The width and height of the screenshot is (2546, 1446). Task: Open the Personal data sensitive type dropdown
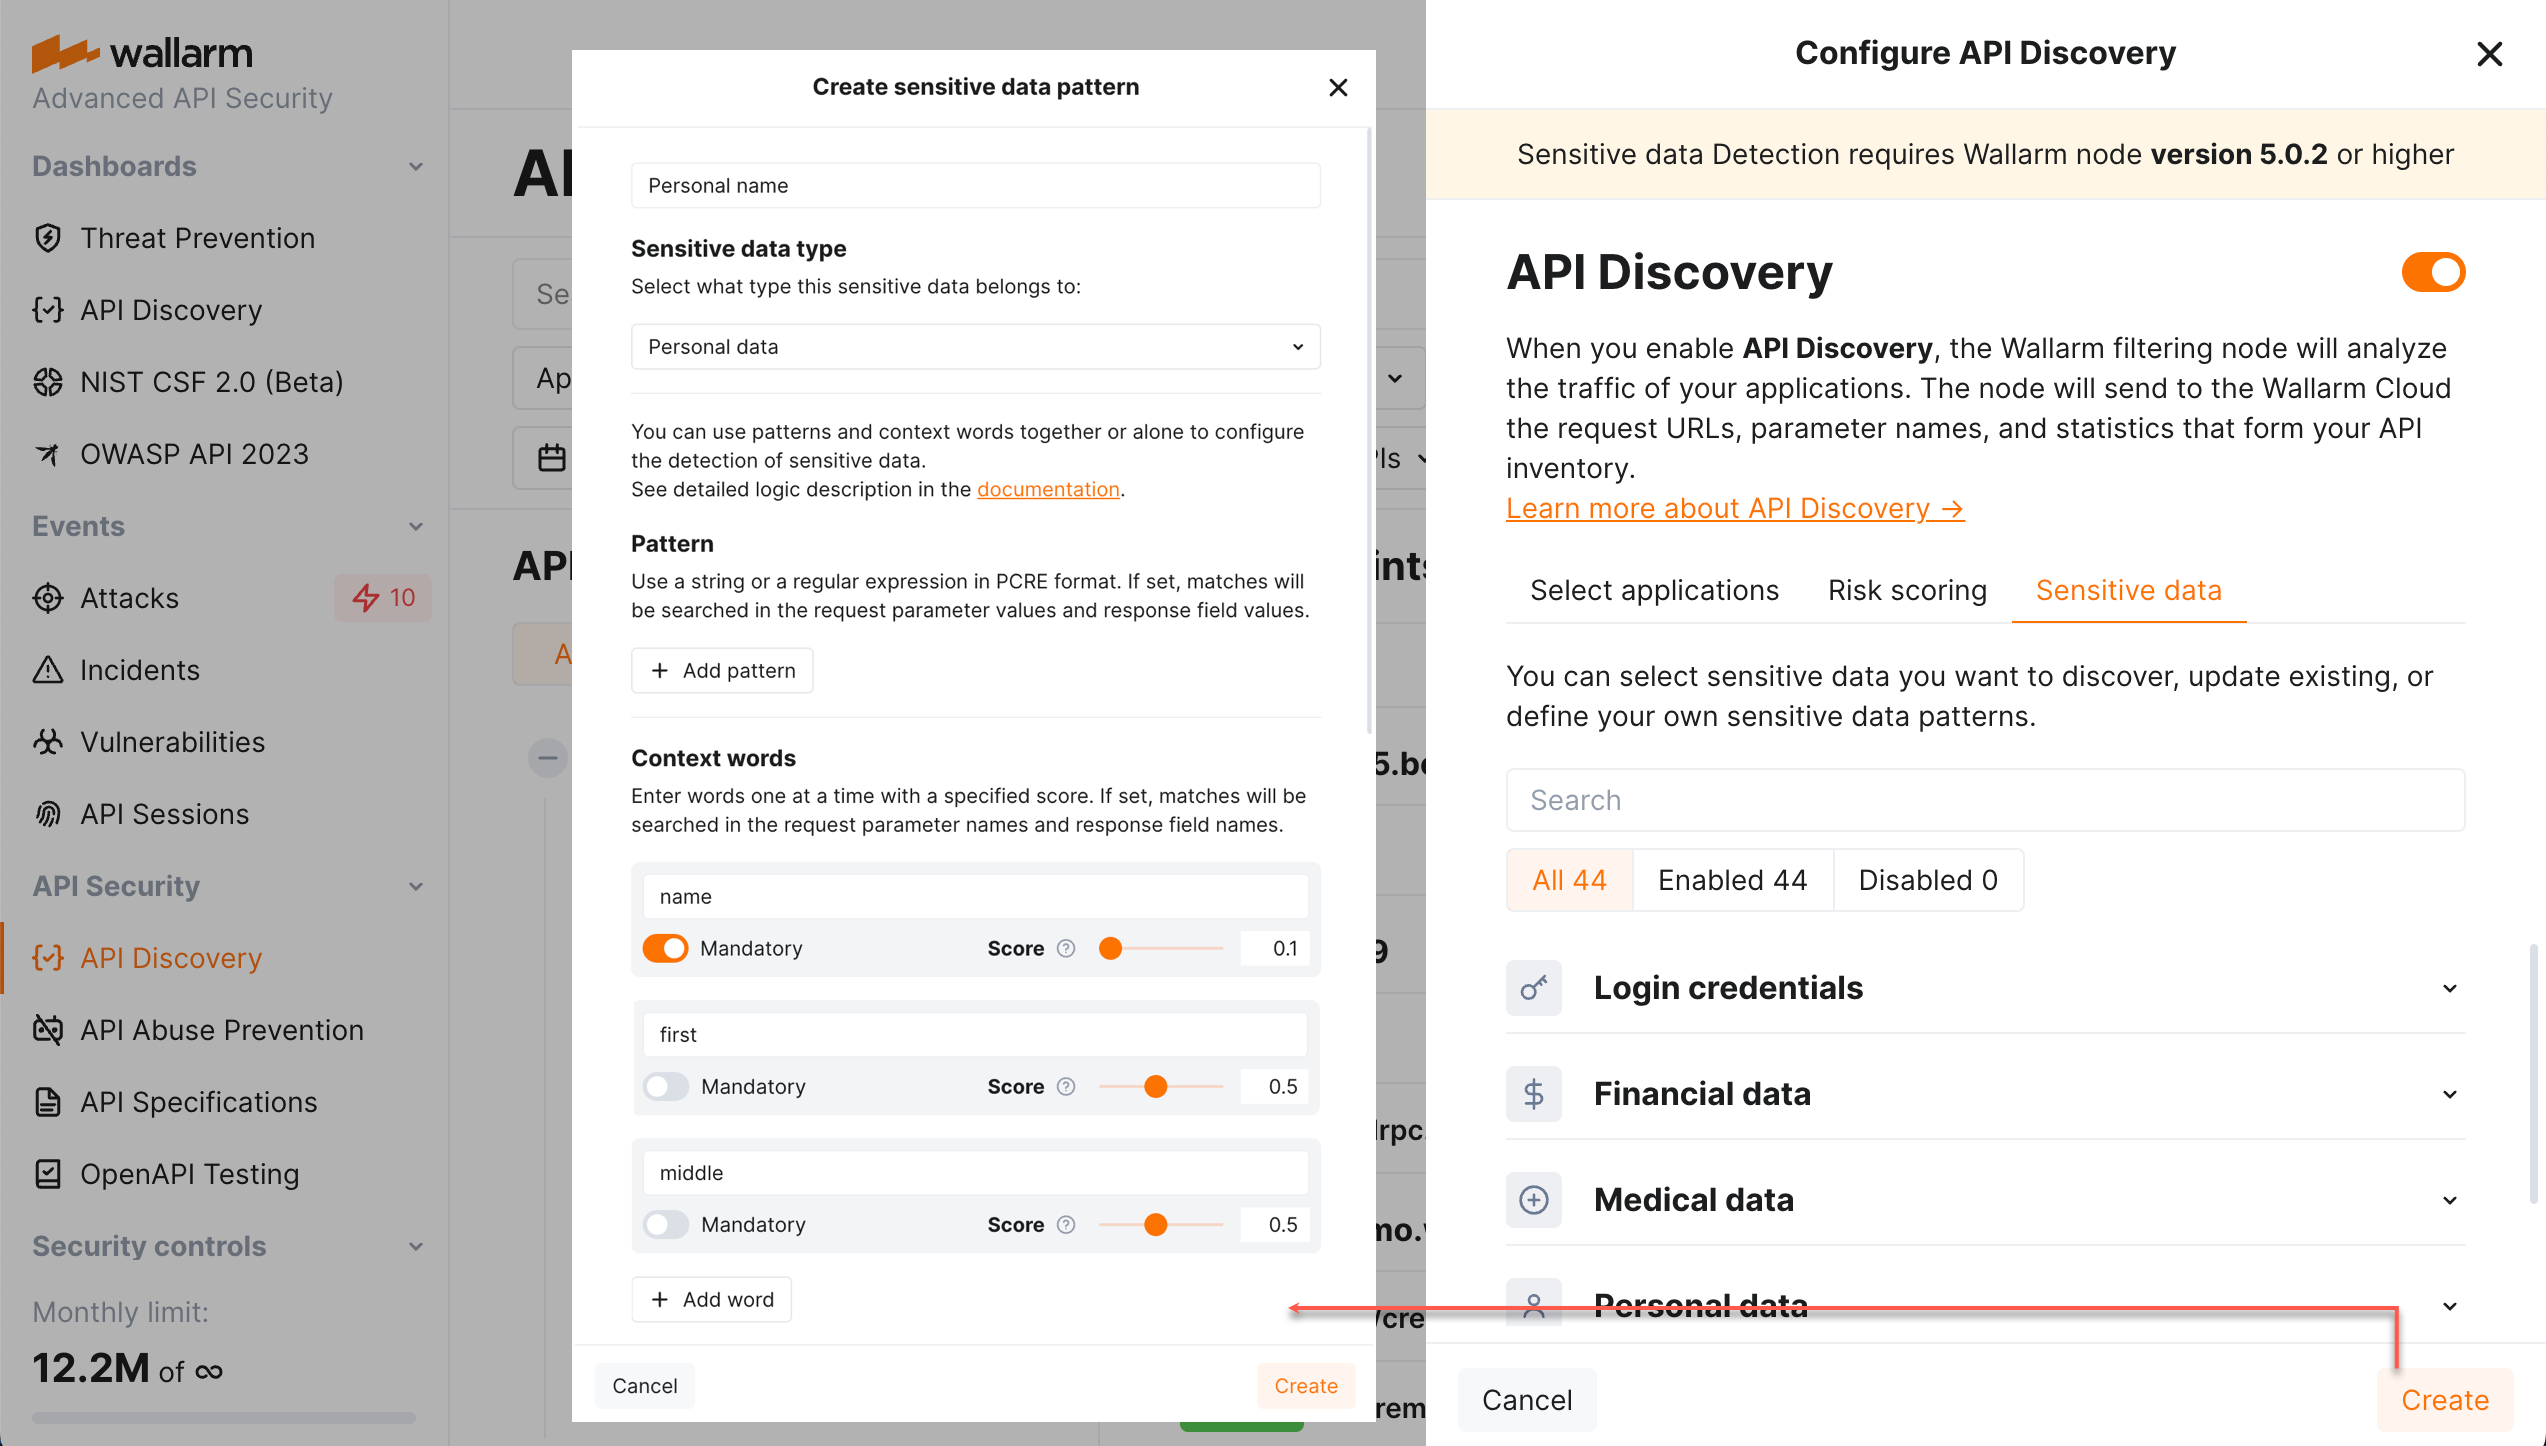975,346
